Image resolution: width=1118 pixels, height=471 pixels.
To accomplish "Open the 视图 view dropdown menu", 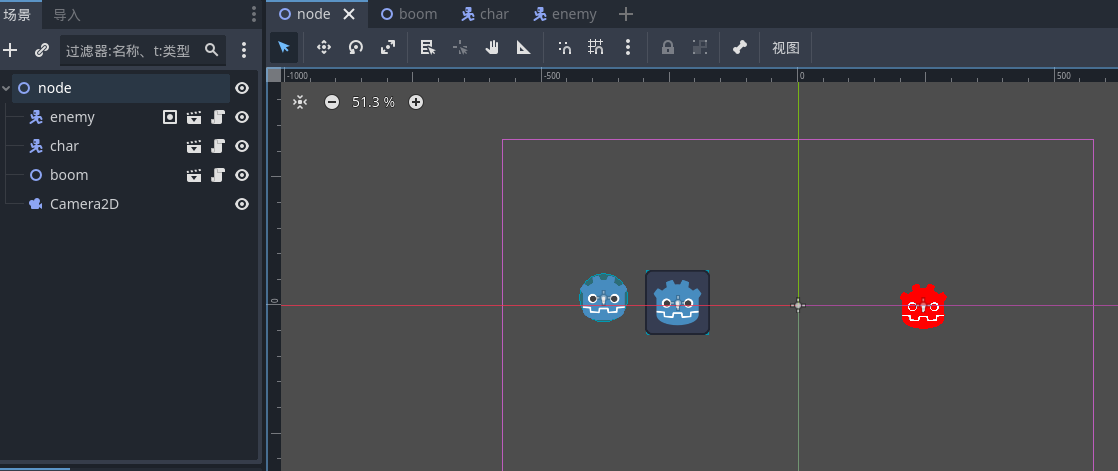I will [x=785, y=47].
